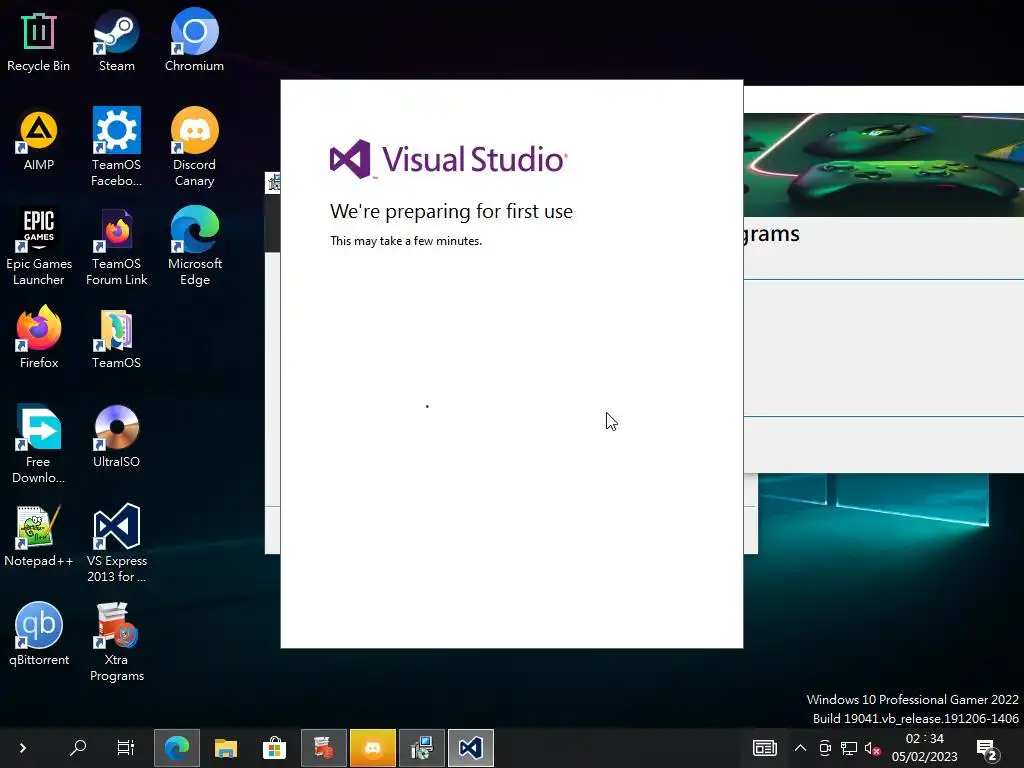Screen dimensions: 1024x768
Task: Open the news and interests tray icon
Action: (765, 748)
